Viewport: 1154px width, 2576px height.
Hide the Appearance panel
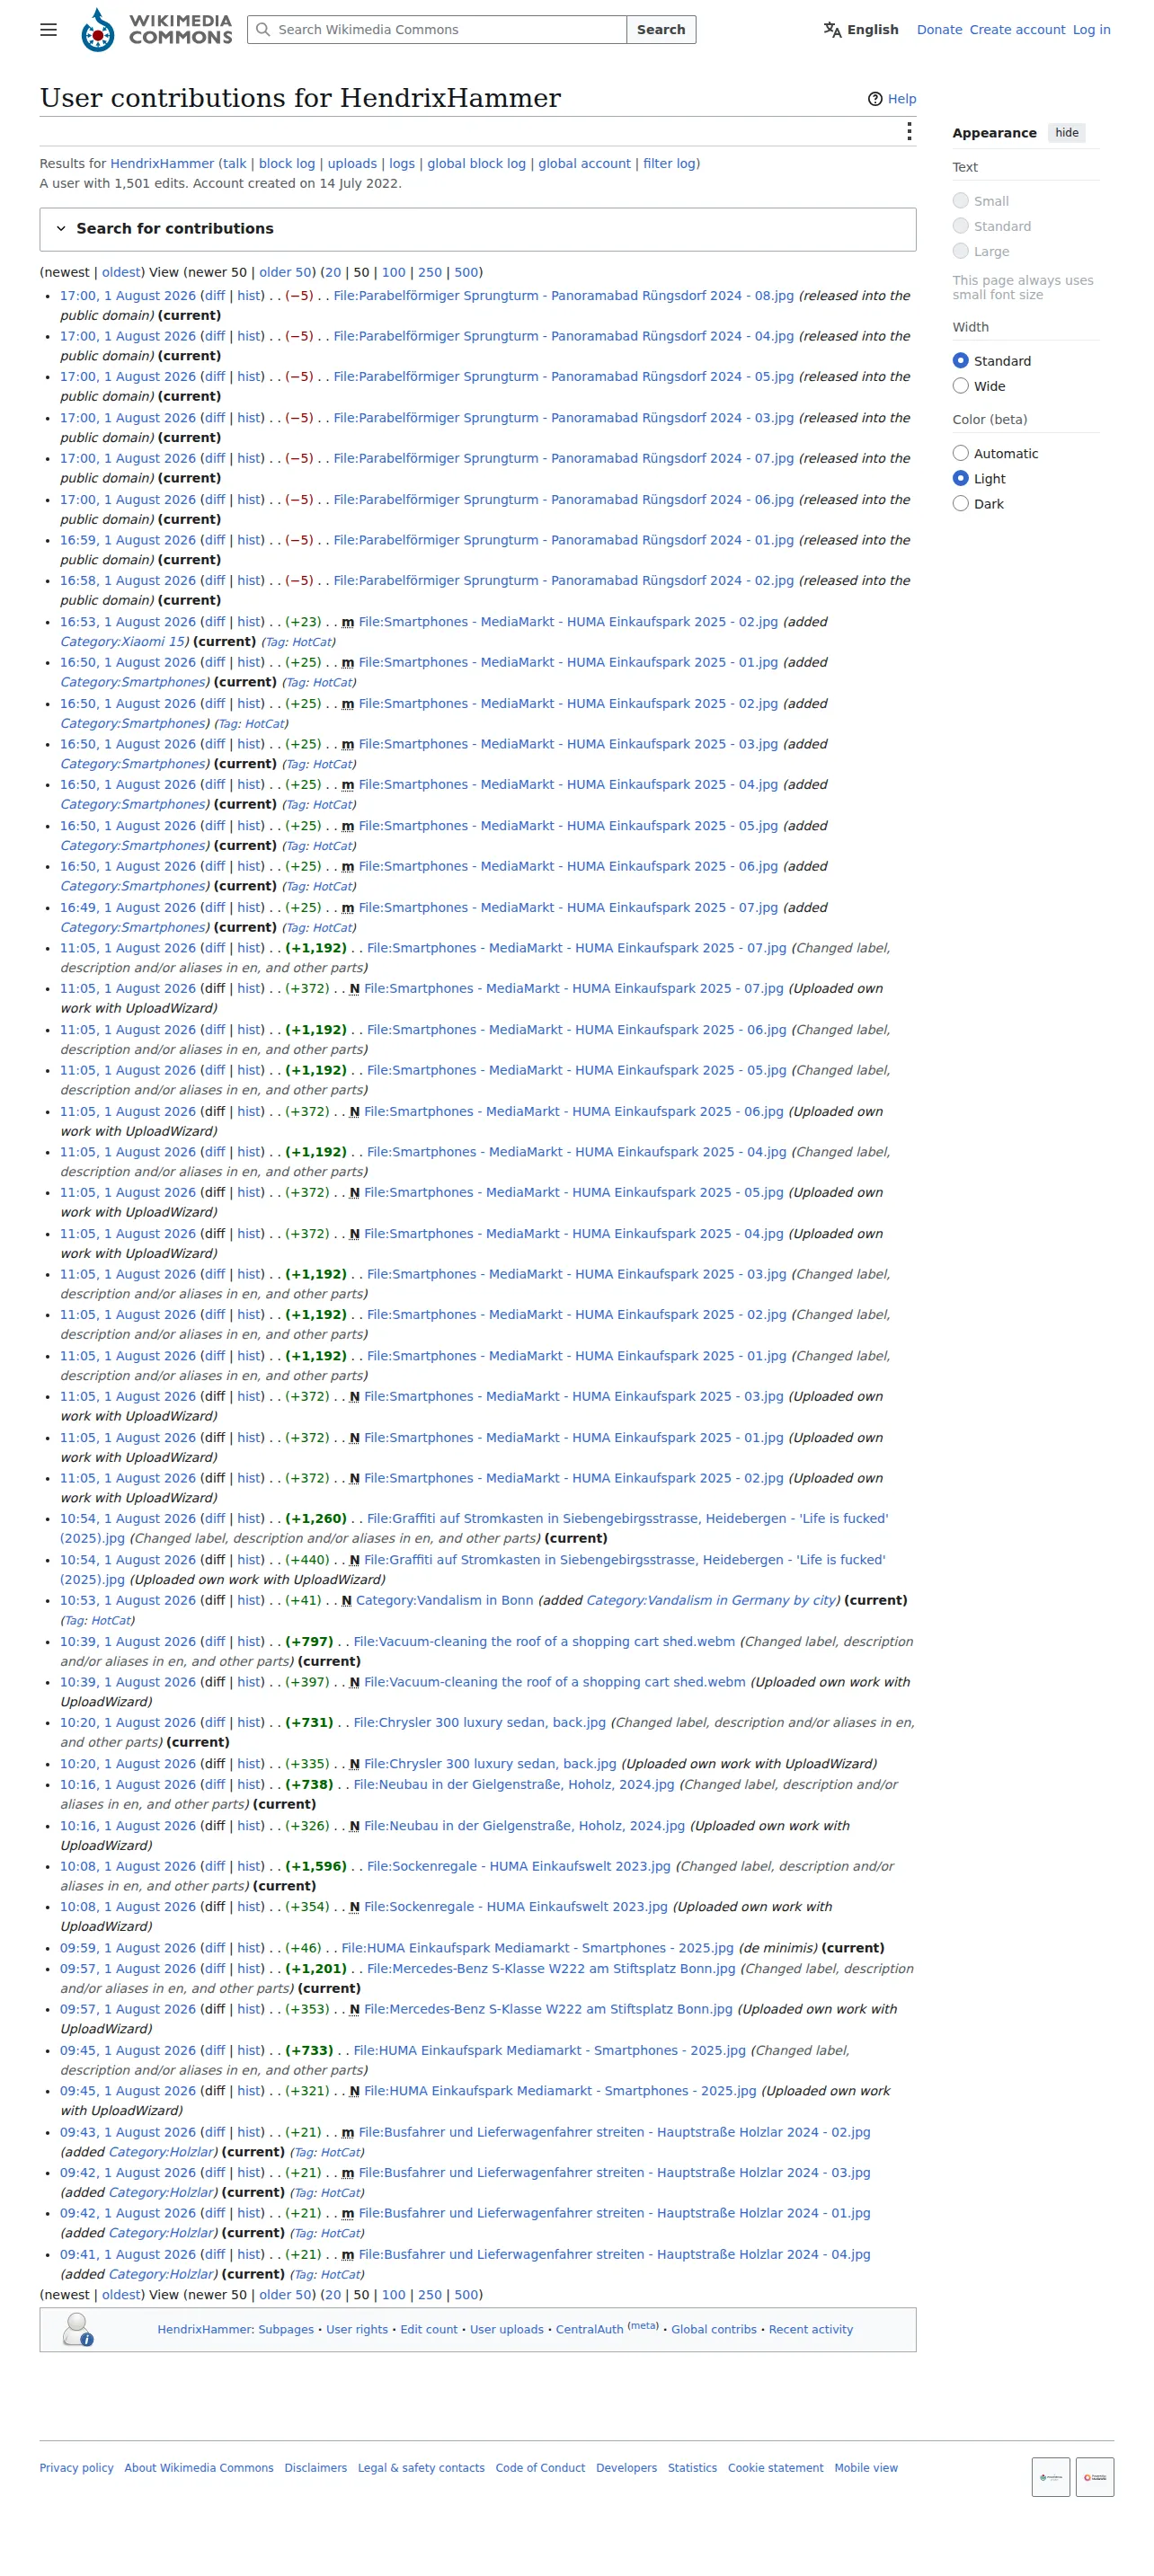pos(1066,133)
